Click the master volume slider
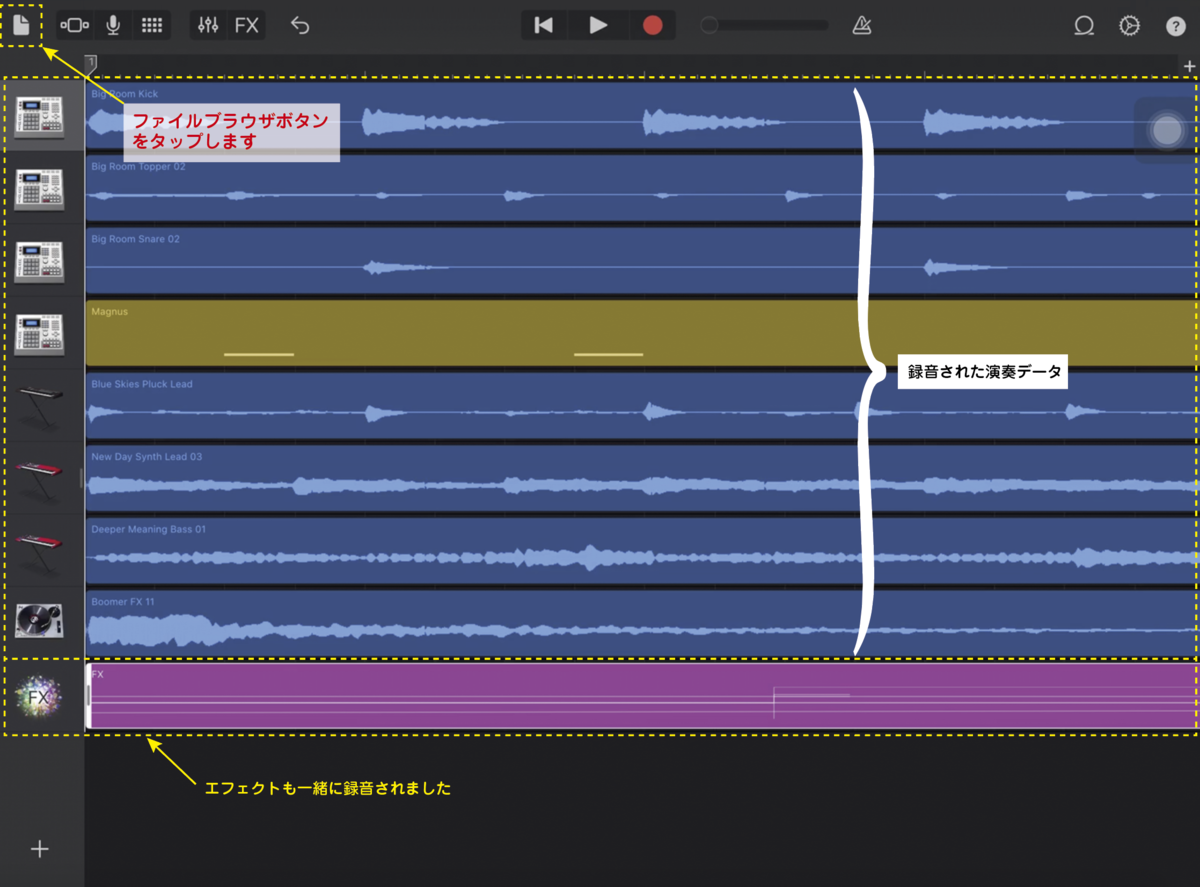The width and height of the screenshot is (1200, 887). click(x=764, y=25)
